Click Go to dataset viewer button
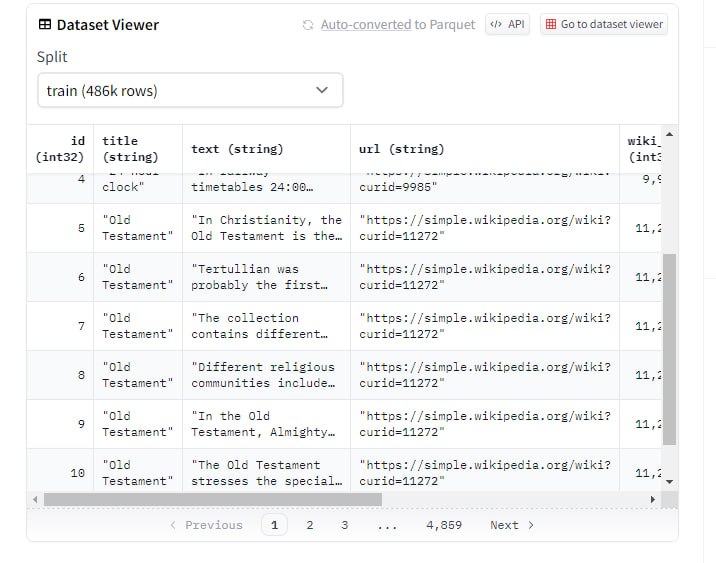Image resolution: width=716 pixels, height=563 pixels. click(604, 24)
